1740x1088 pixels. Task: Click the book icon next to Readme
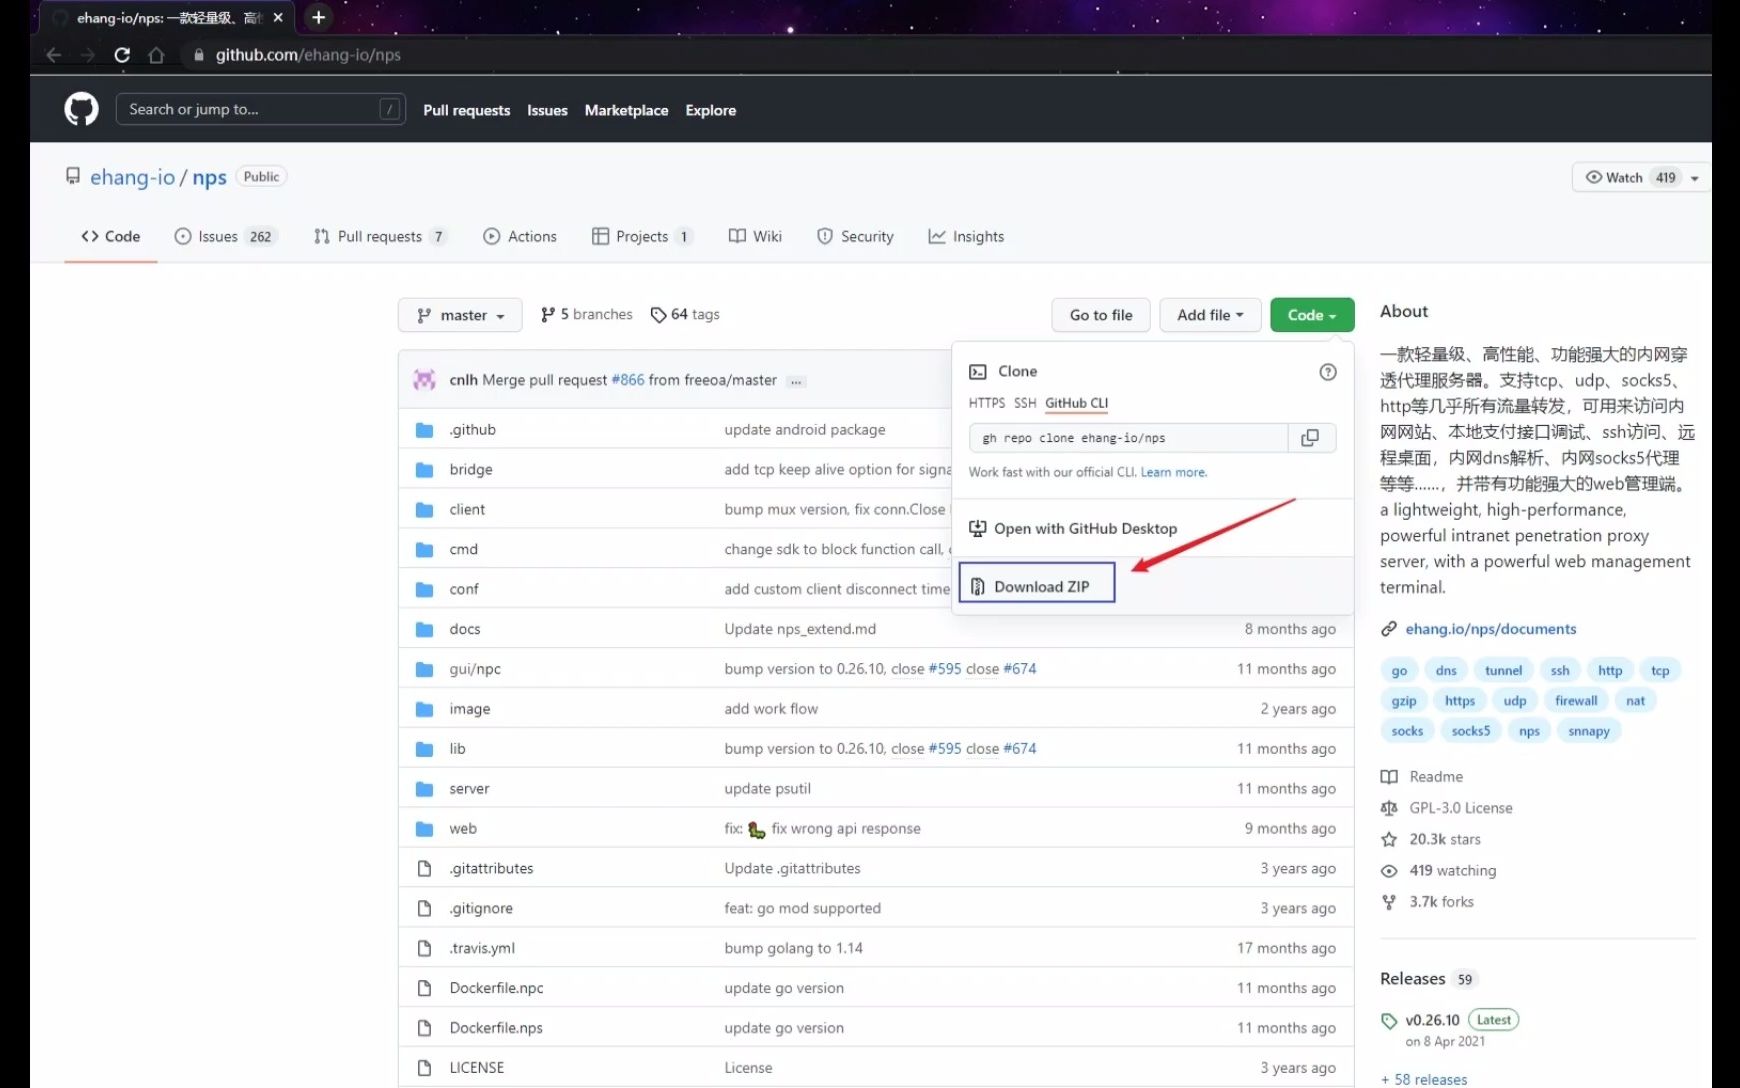1389,776
